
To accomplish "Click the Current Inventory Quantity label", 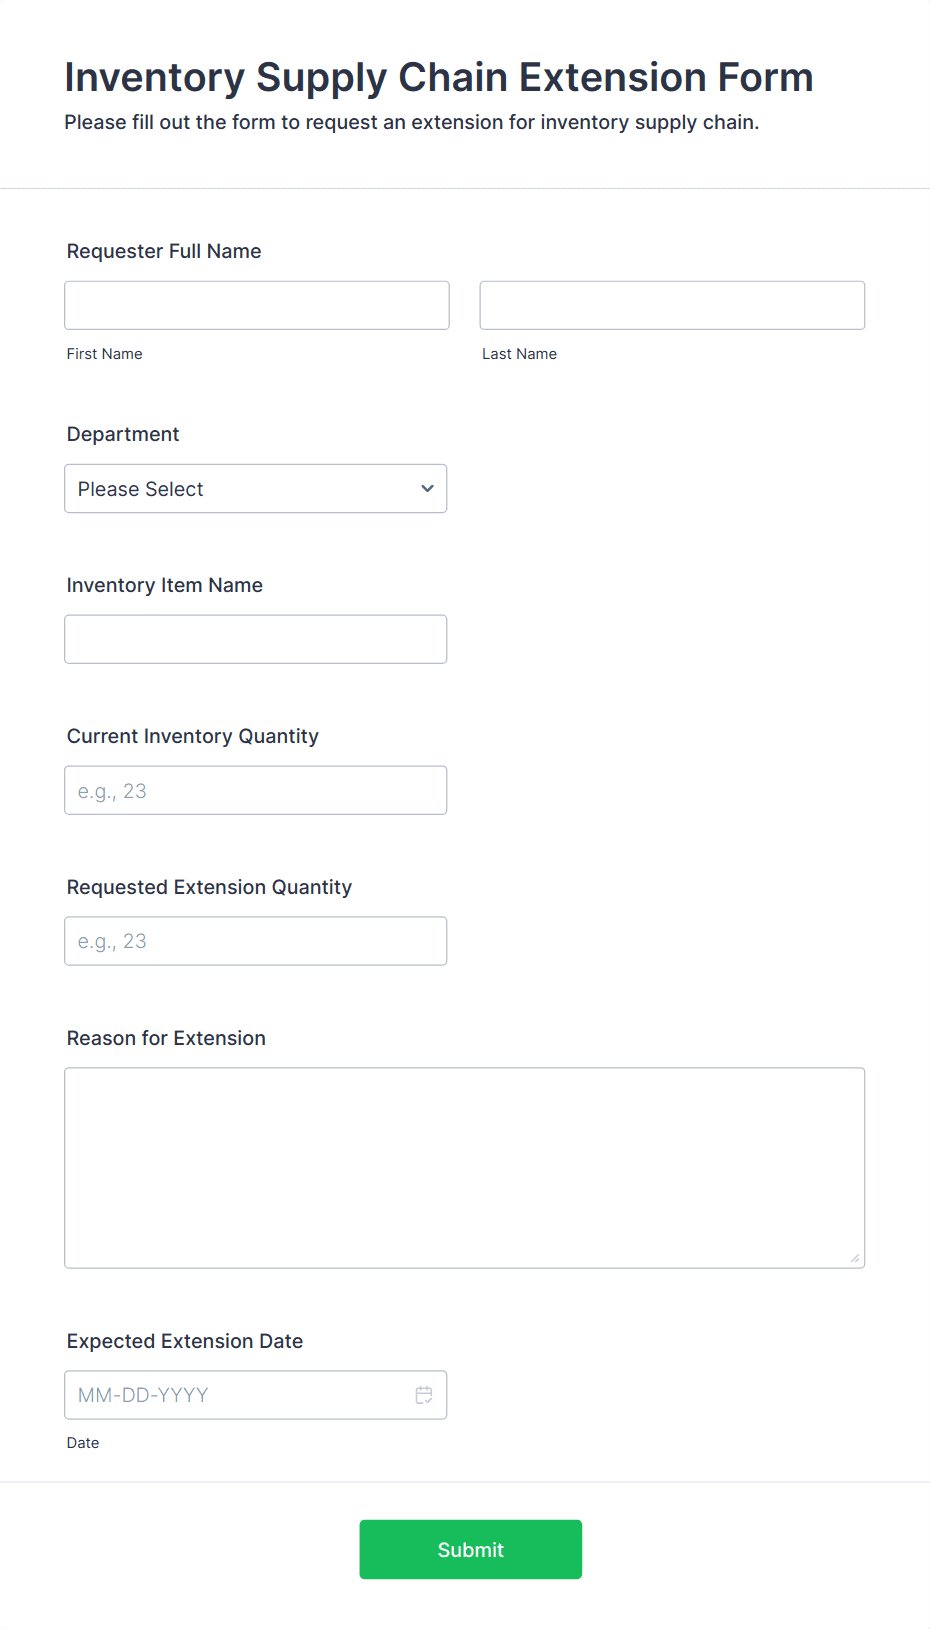I will tap(193, 736).
